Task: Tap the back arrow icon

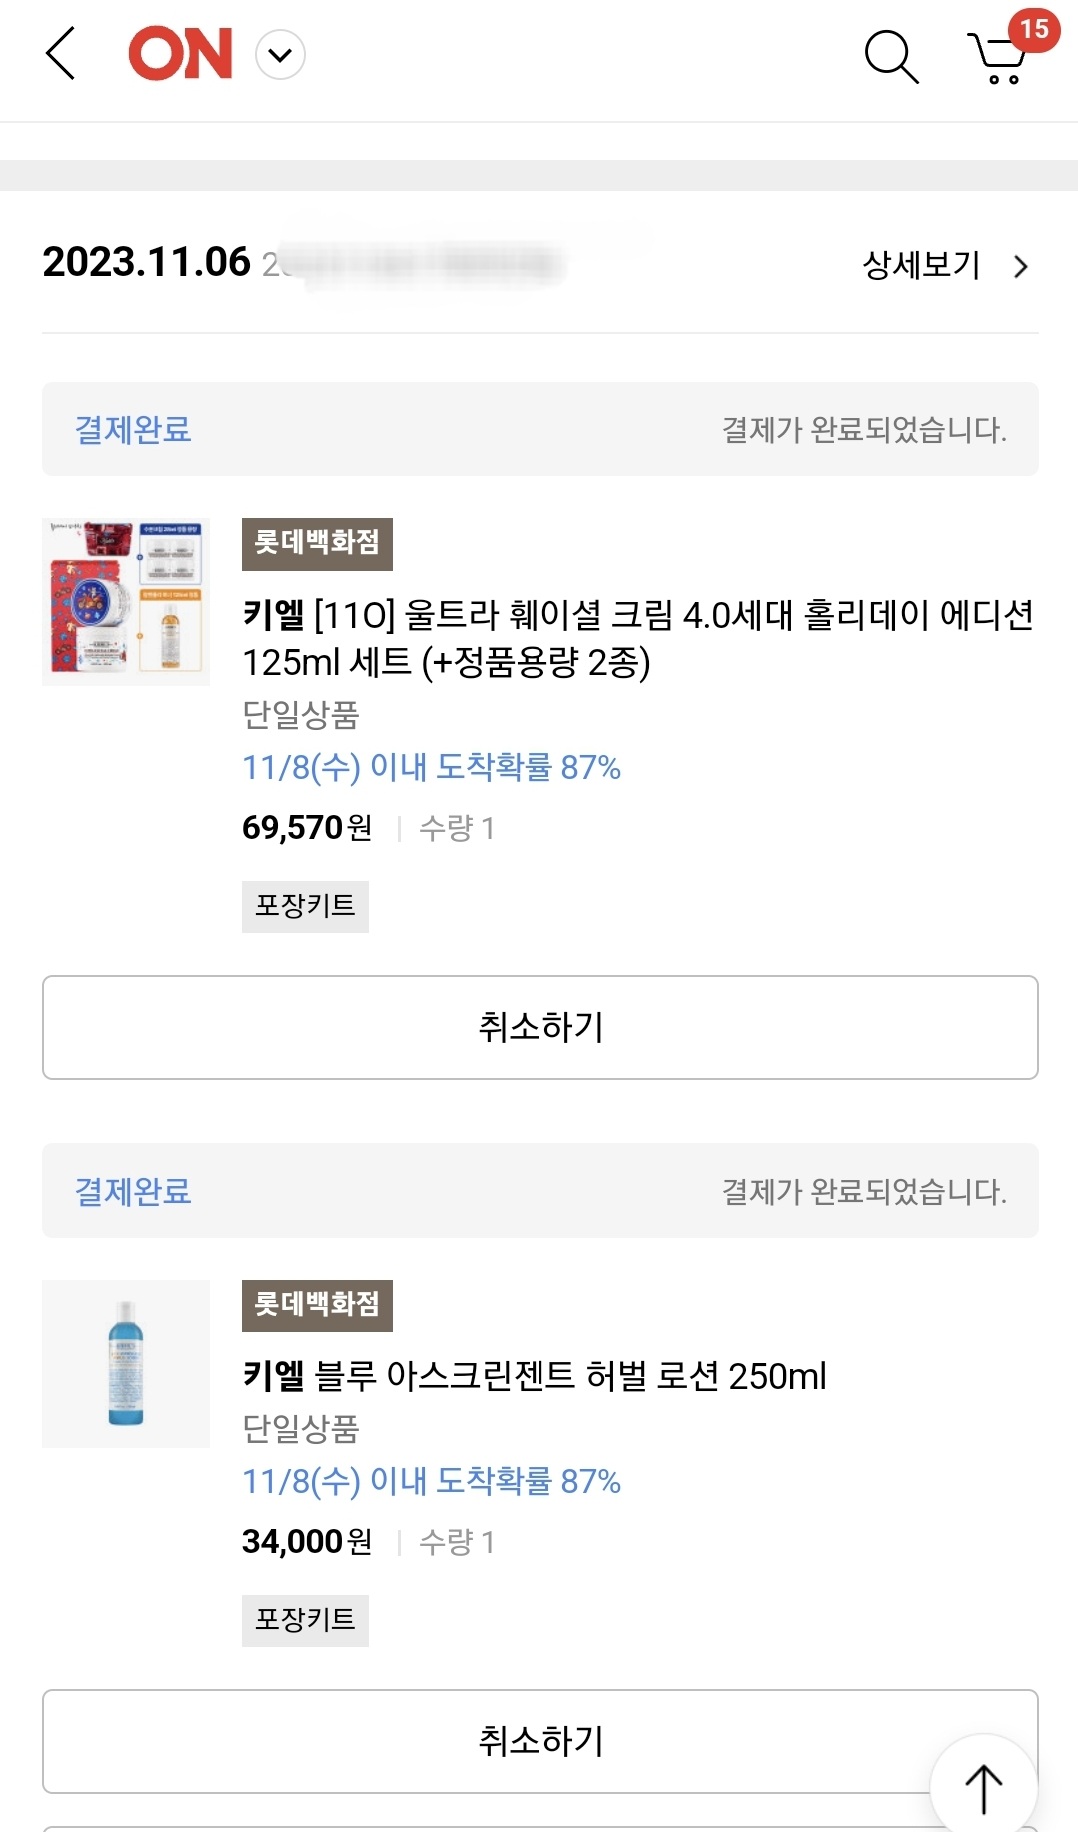Action: 61,53
